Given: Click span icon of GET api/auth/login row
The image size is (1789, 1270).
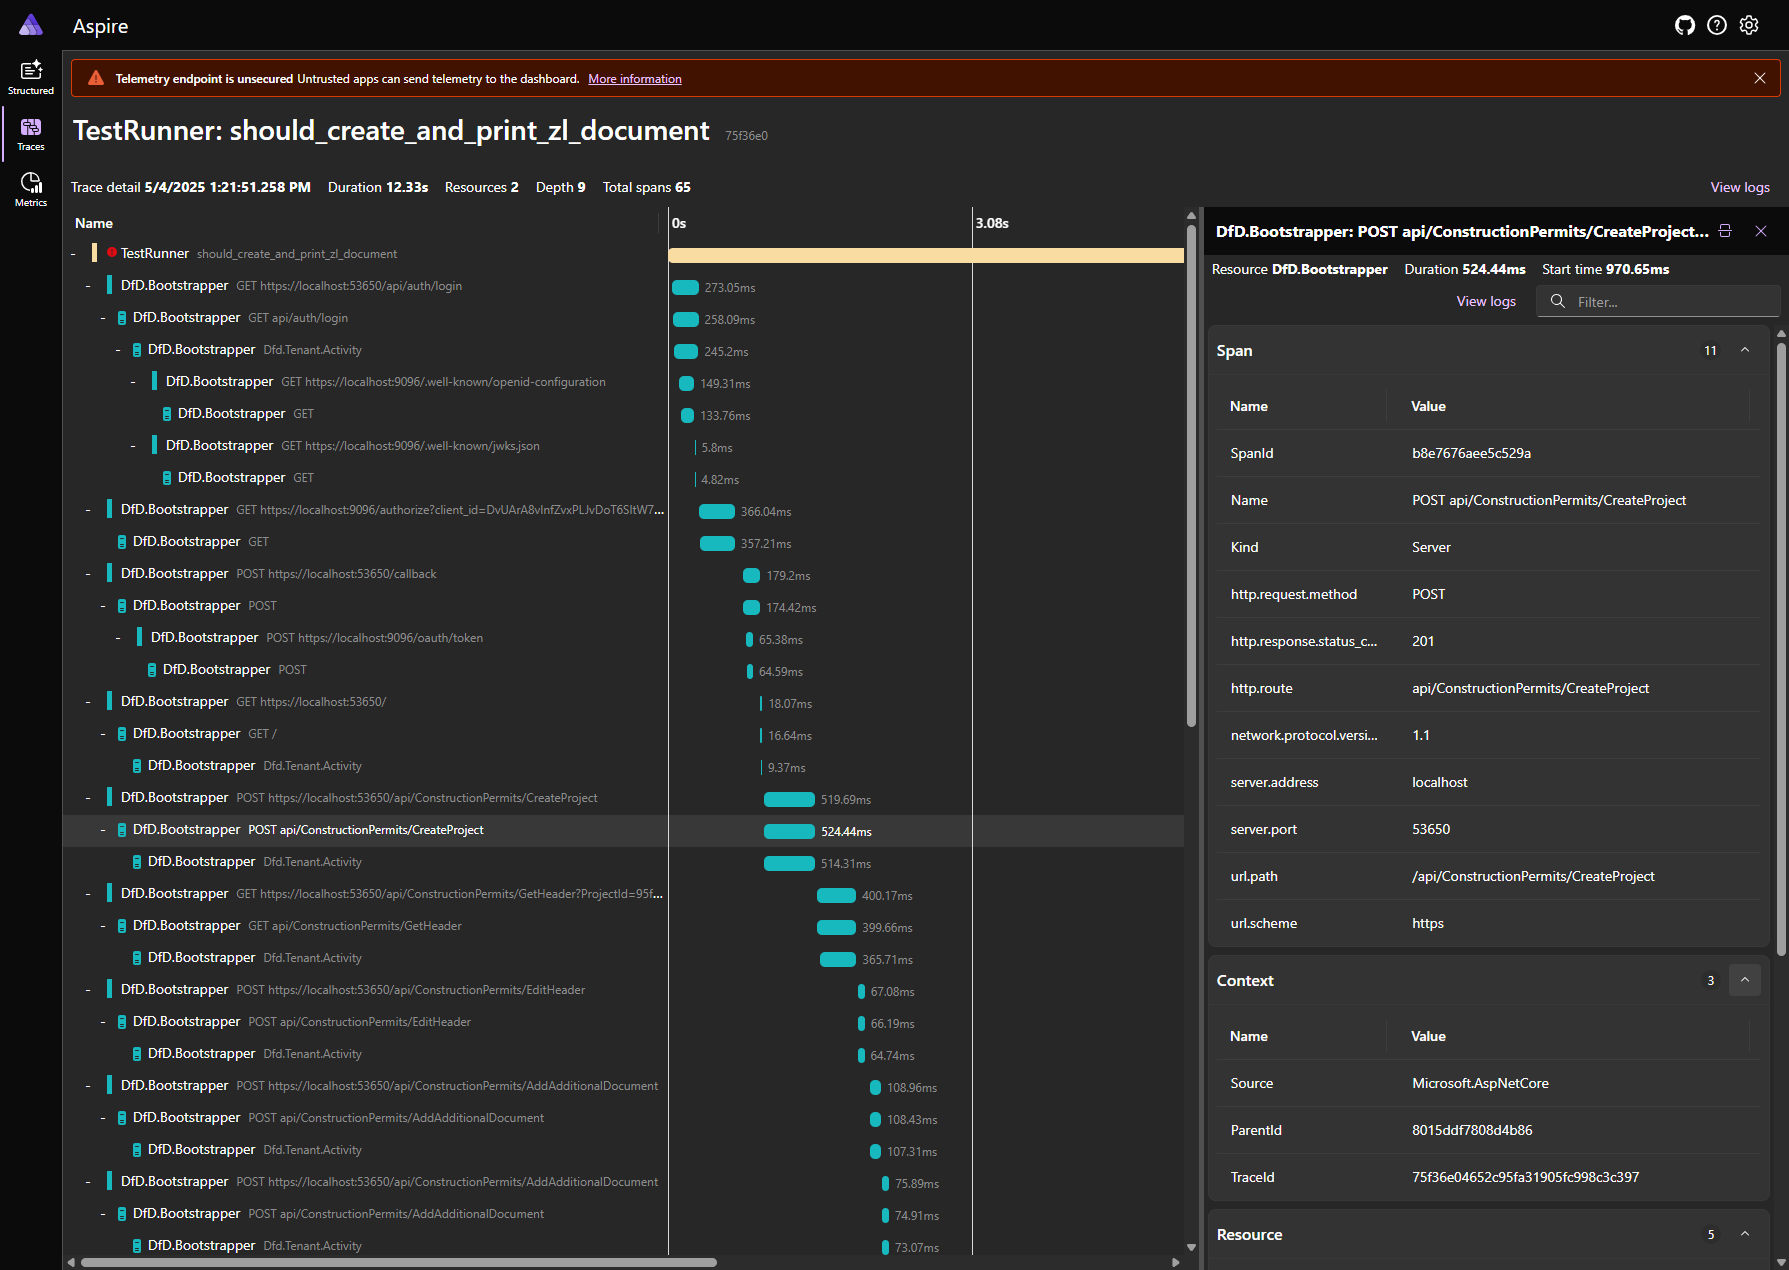Looking at the screenshot, I should (122, 318).
